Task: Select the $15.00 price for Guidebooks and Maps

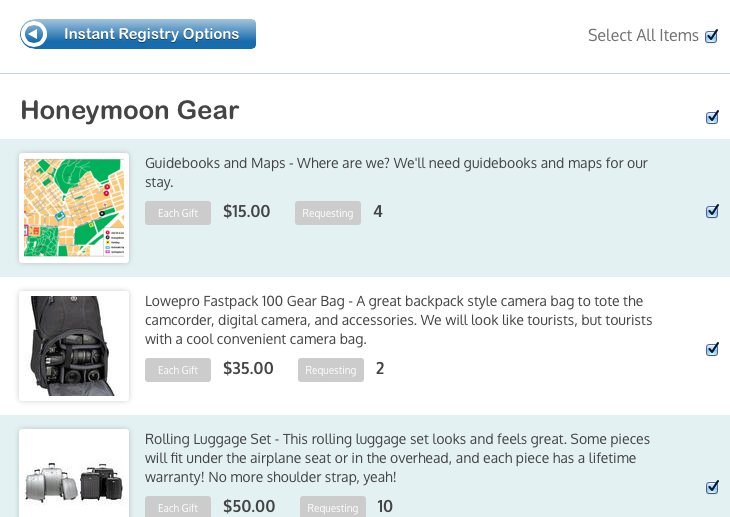Action: tap(247, 211)
